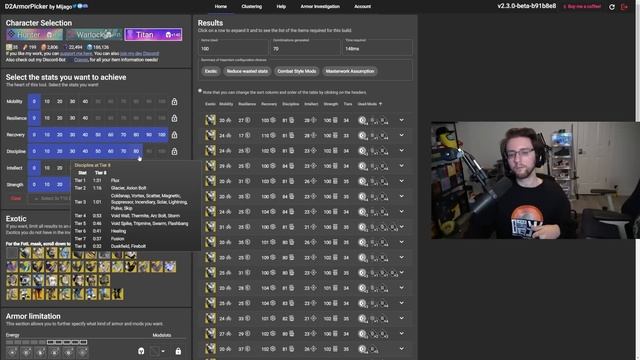Sort results by the Strength column header
This screenshot has width=640, height=360.
point(331,104)
